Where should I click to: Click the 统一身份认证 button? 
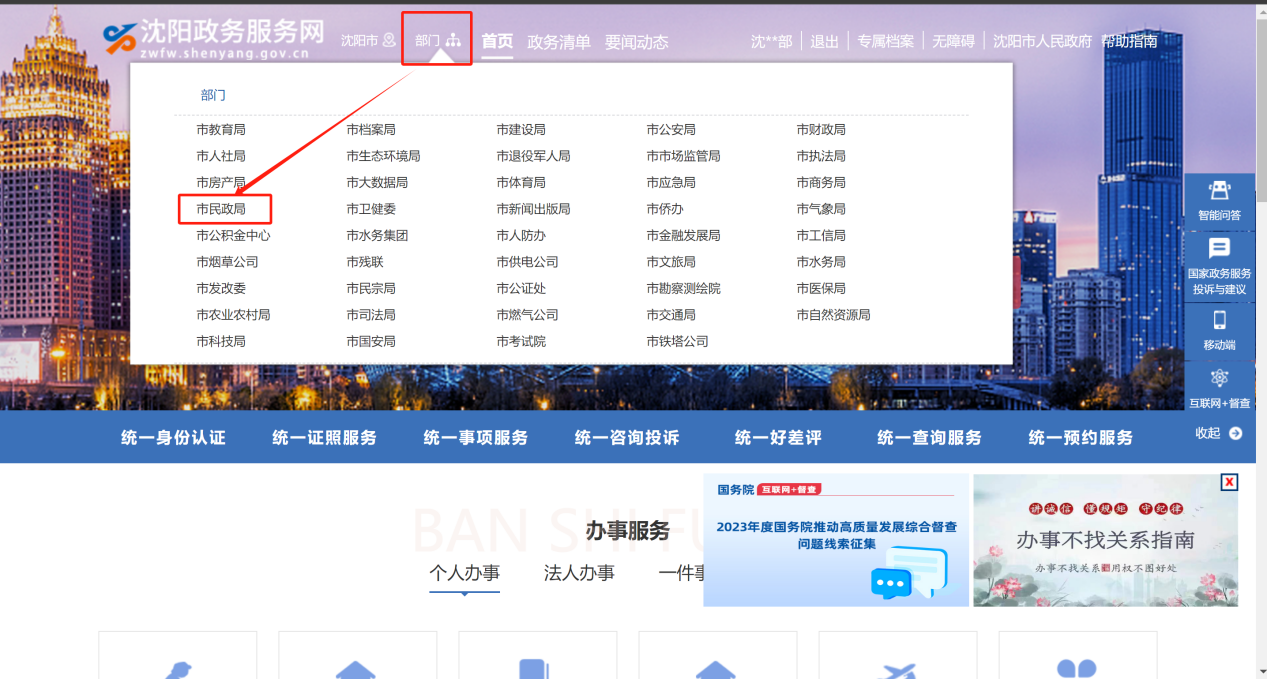(173, 438)
